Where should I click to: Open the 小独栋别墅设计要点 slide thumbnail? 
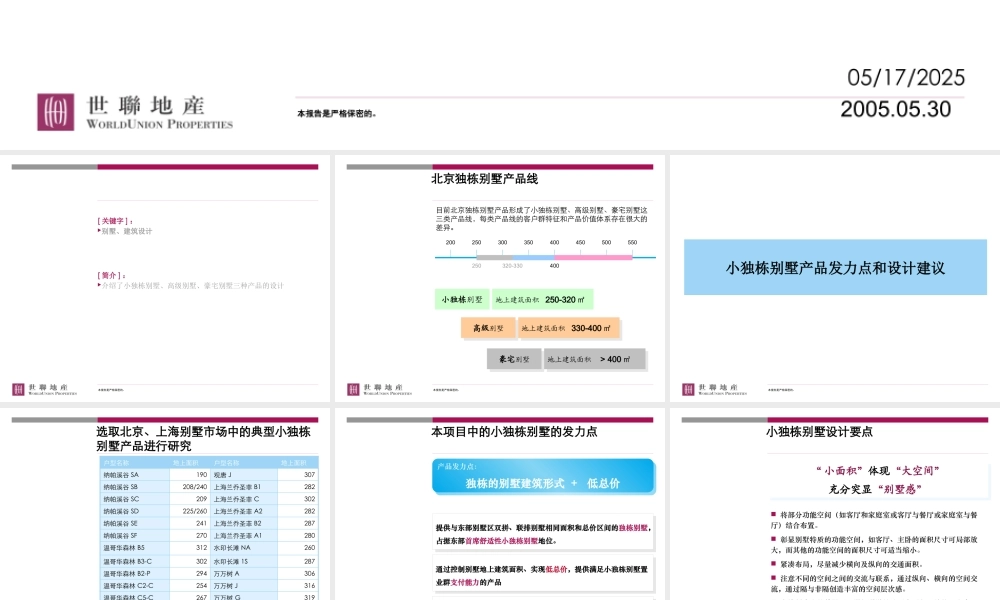[x=835, y=504]
